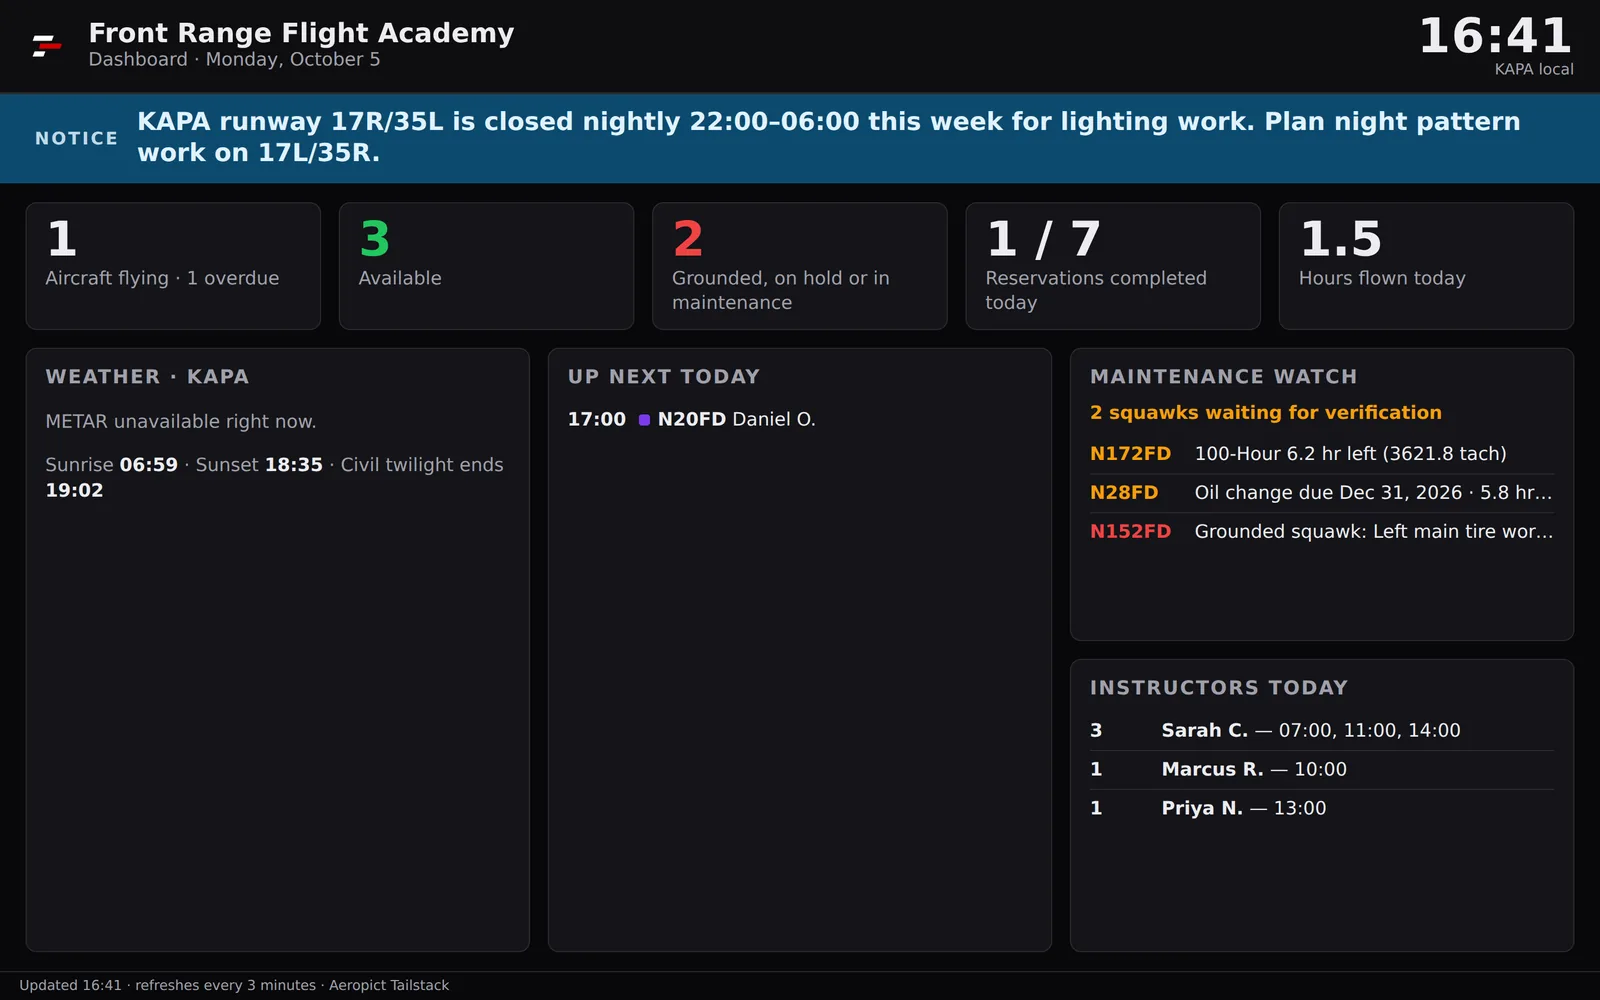Viewport: 1600px width, 1000px height.
Task: Click the Grounded squawk: Left main tire entry
Action: pos(1373,532)
